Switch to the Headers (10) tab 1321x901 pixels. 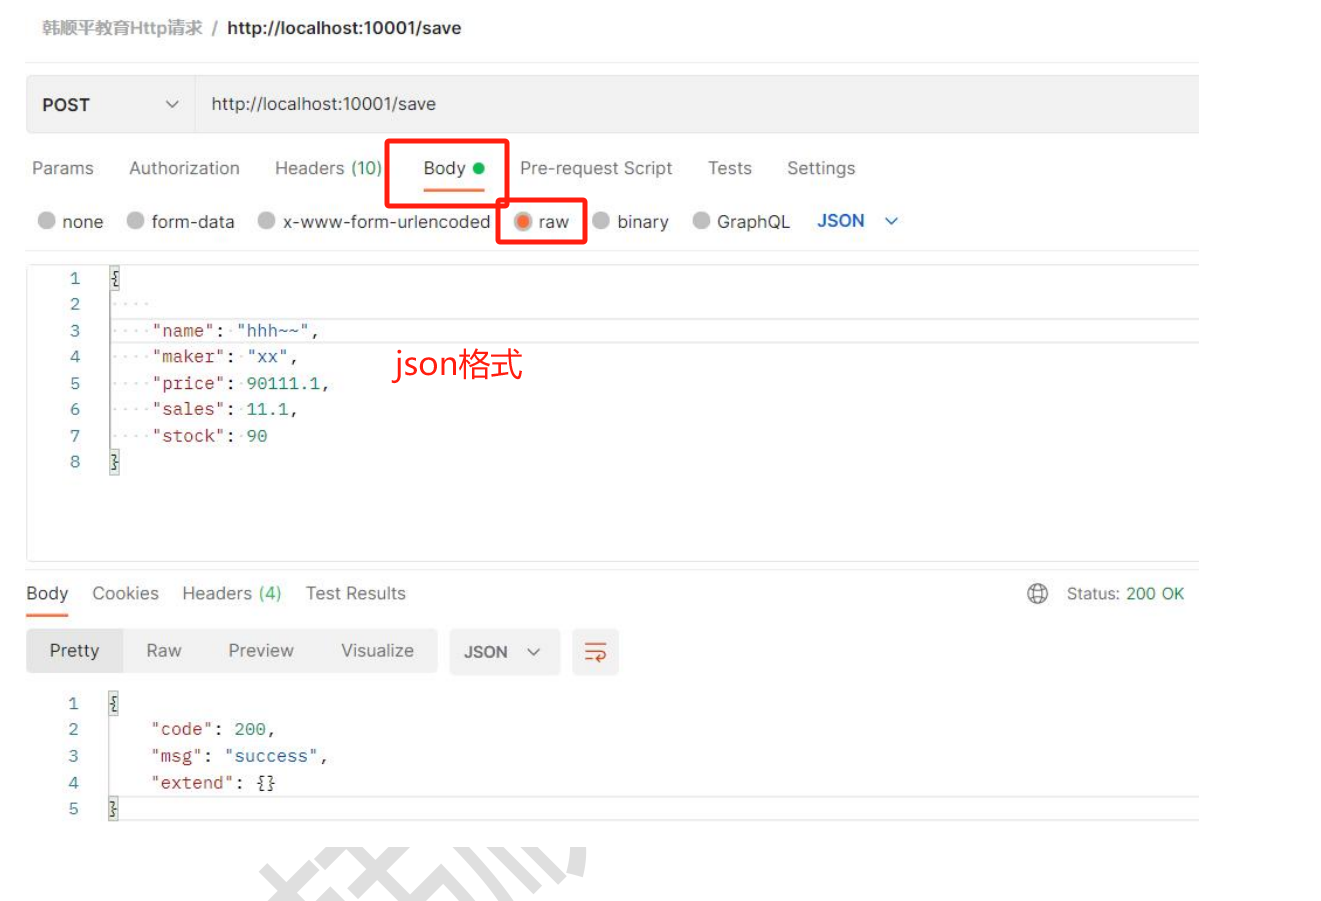click(x=328, y=168)
